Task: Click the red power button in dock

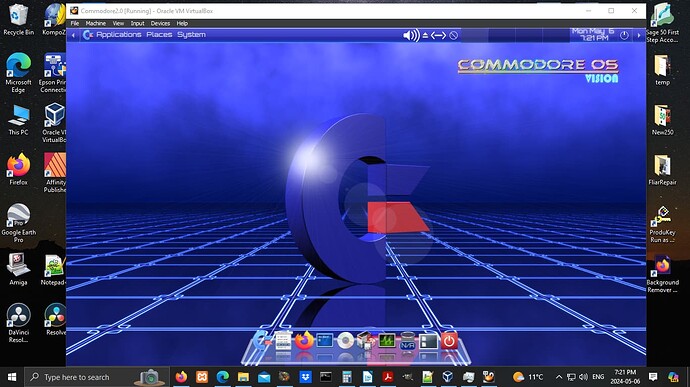Action: coord(449,341)
